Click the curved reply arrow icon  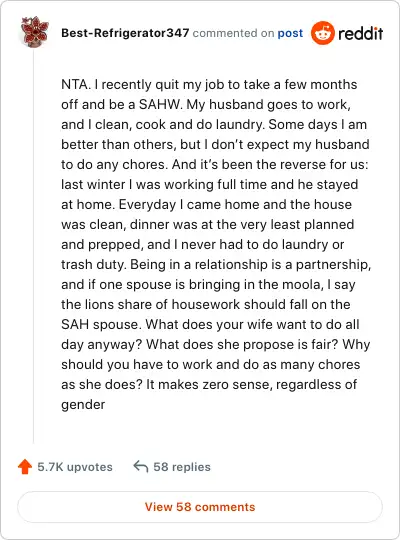pyautogui.click(x=141, y=466)
